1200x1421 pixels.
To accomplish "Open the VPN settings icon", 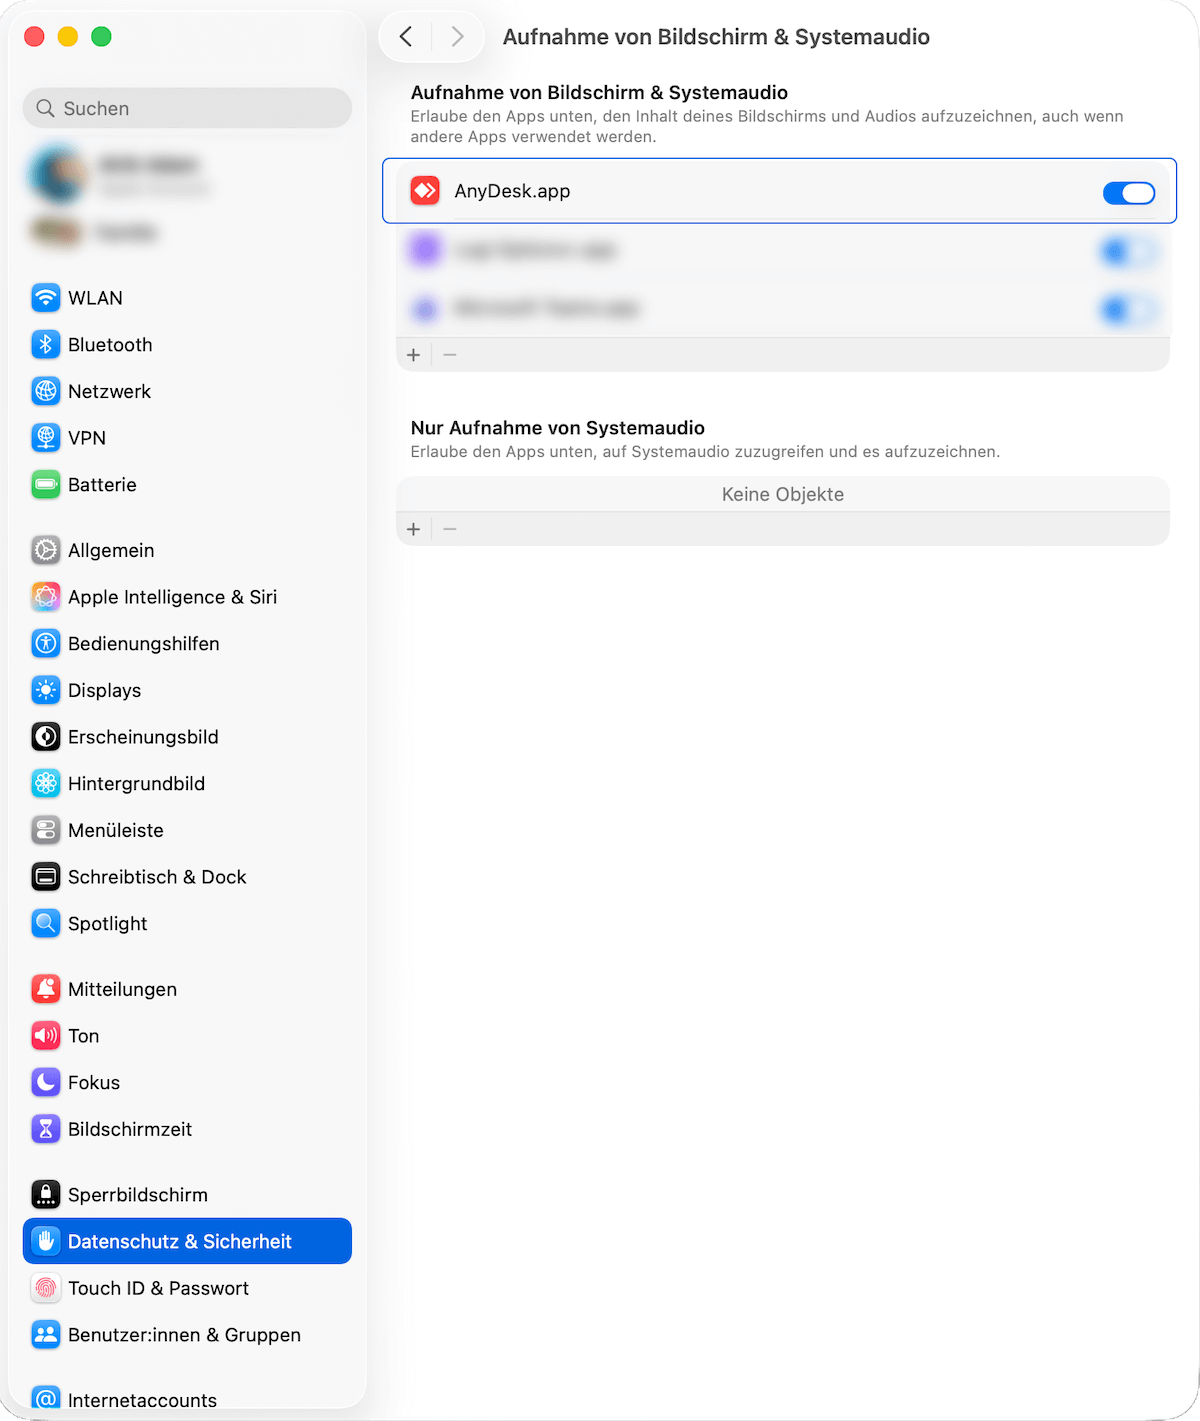I will [46, 438].
